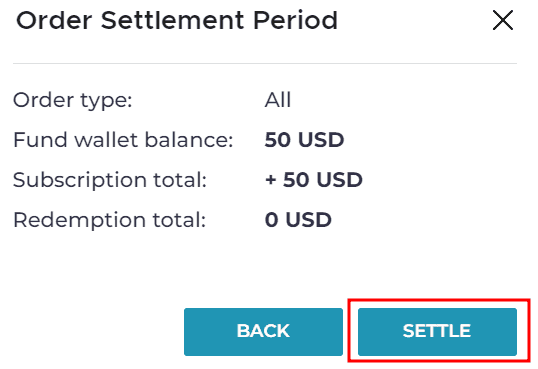Select the + 50 USD subscription amount
Viewport: 538px width, 369px height.
pos(314,180)
